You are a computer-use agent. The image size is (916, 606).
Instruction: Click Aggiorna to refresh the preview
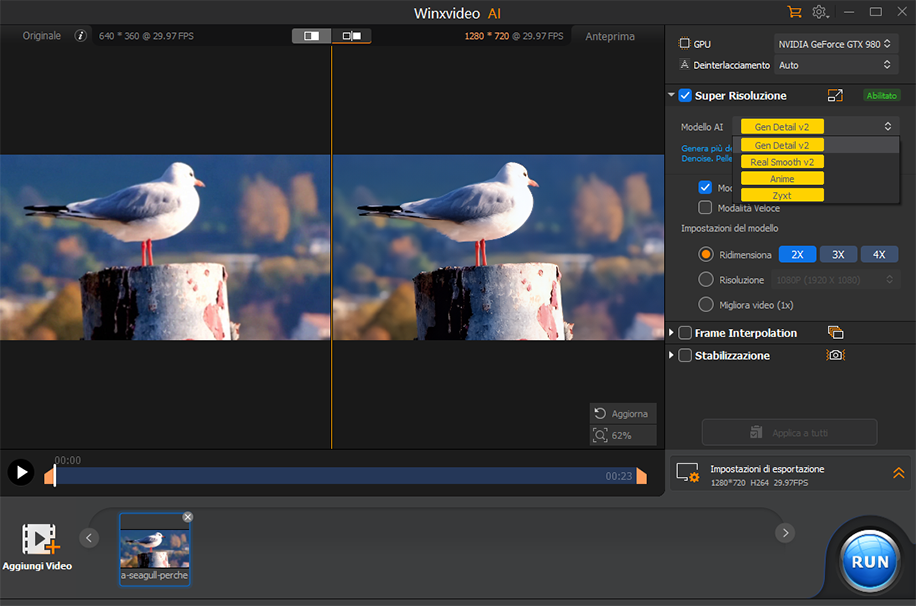623,414
